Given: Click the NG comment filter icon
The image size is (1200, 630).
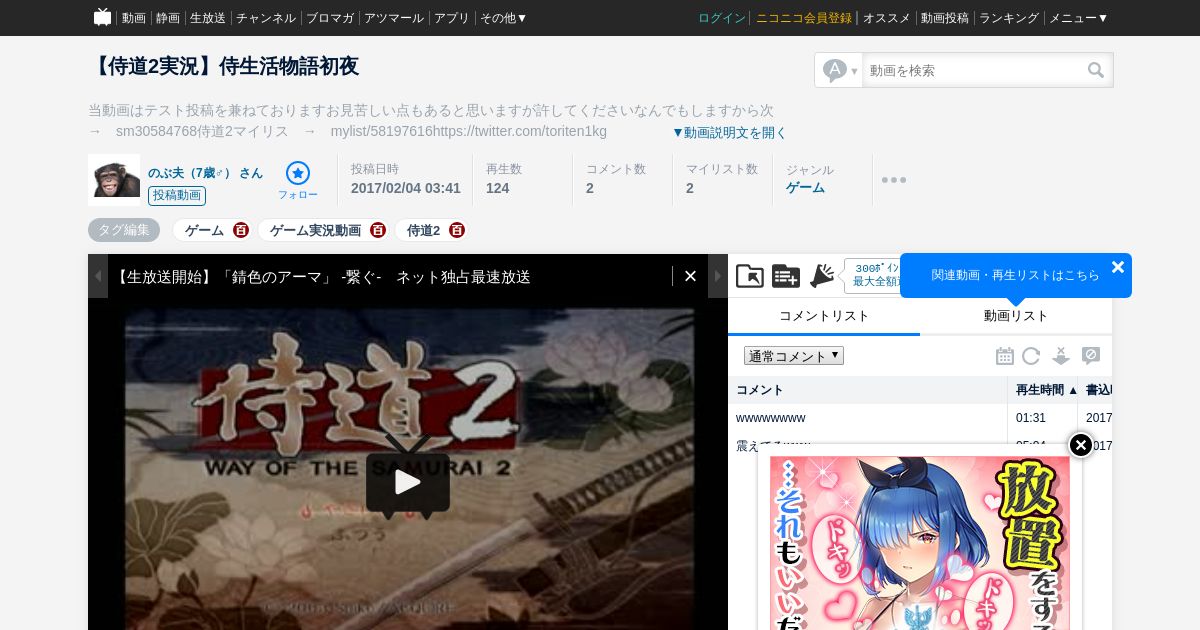Looking at the screenshot, I should coord(1091,356).
